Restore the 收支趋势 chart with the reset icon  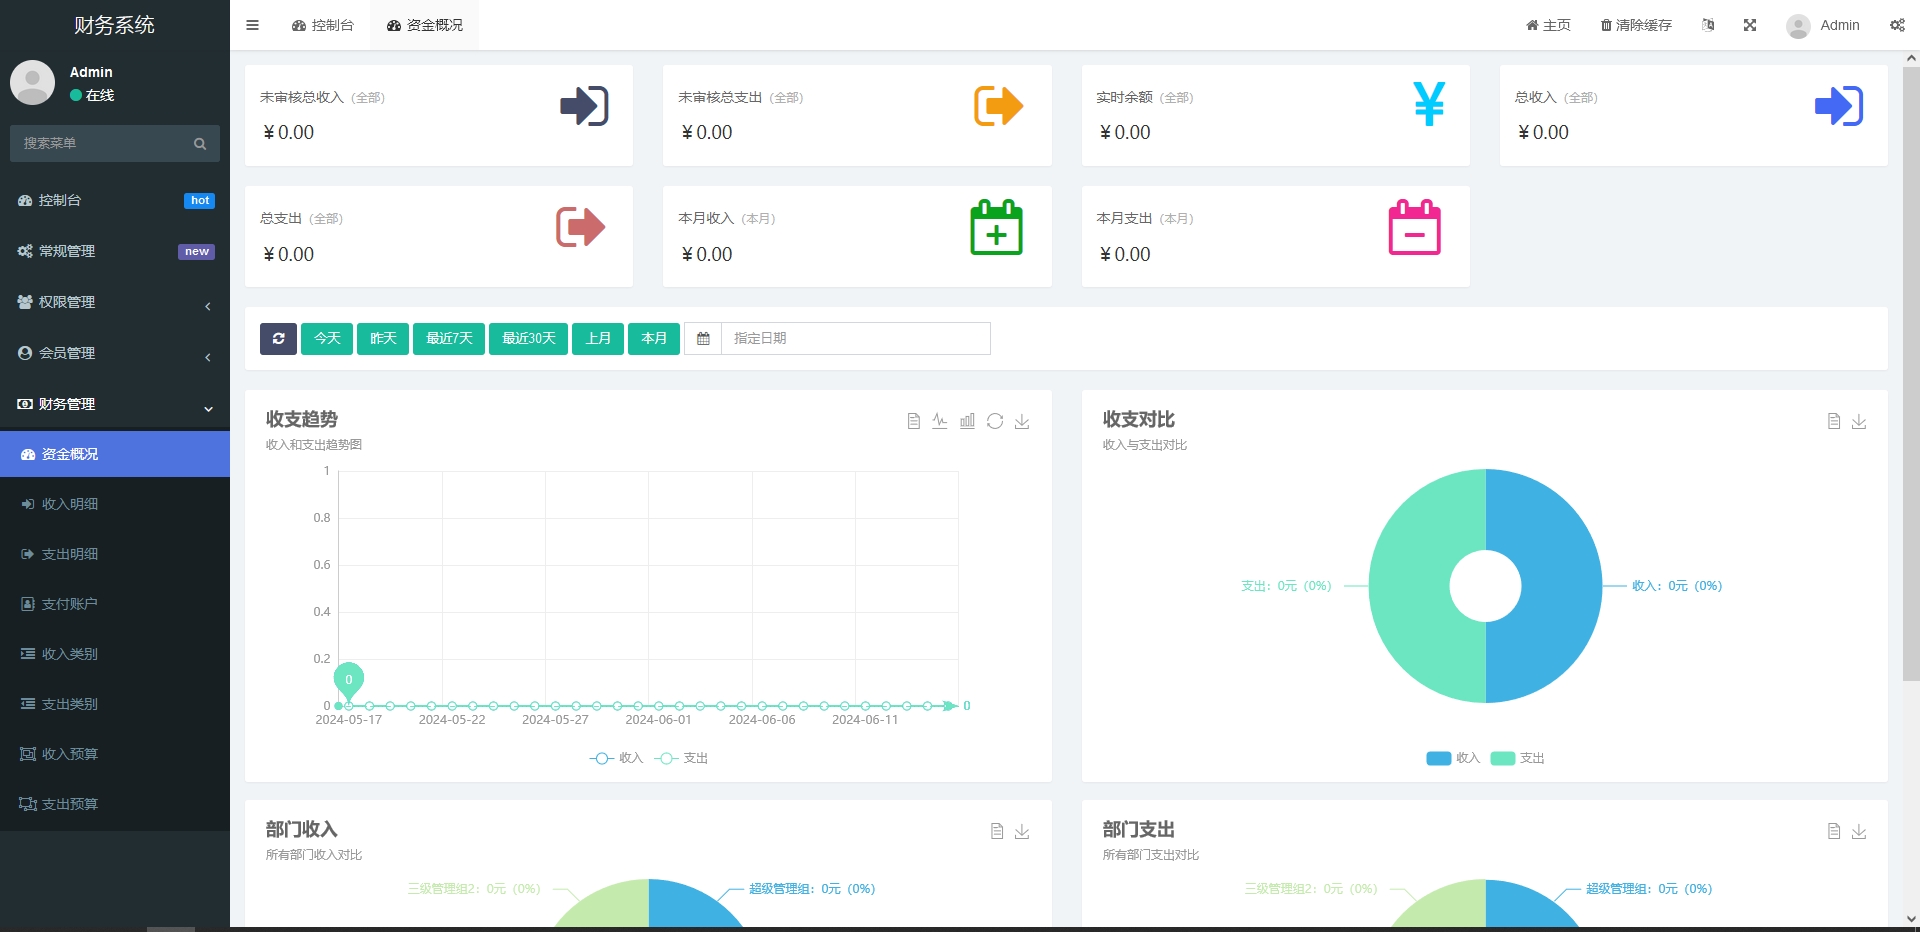(995, 422)
